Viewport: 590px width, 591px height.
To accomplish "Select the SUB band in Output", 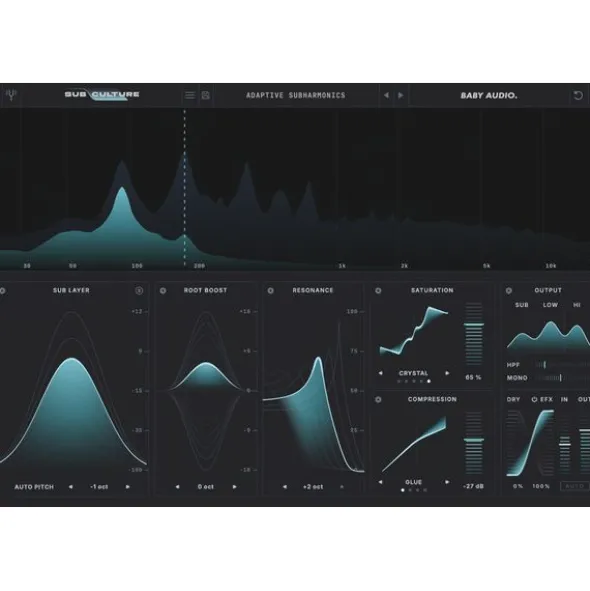I will tap(522, 305).
